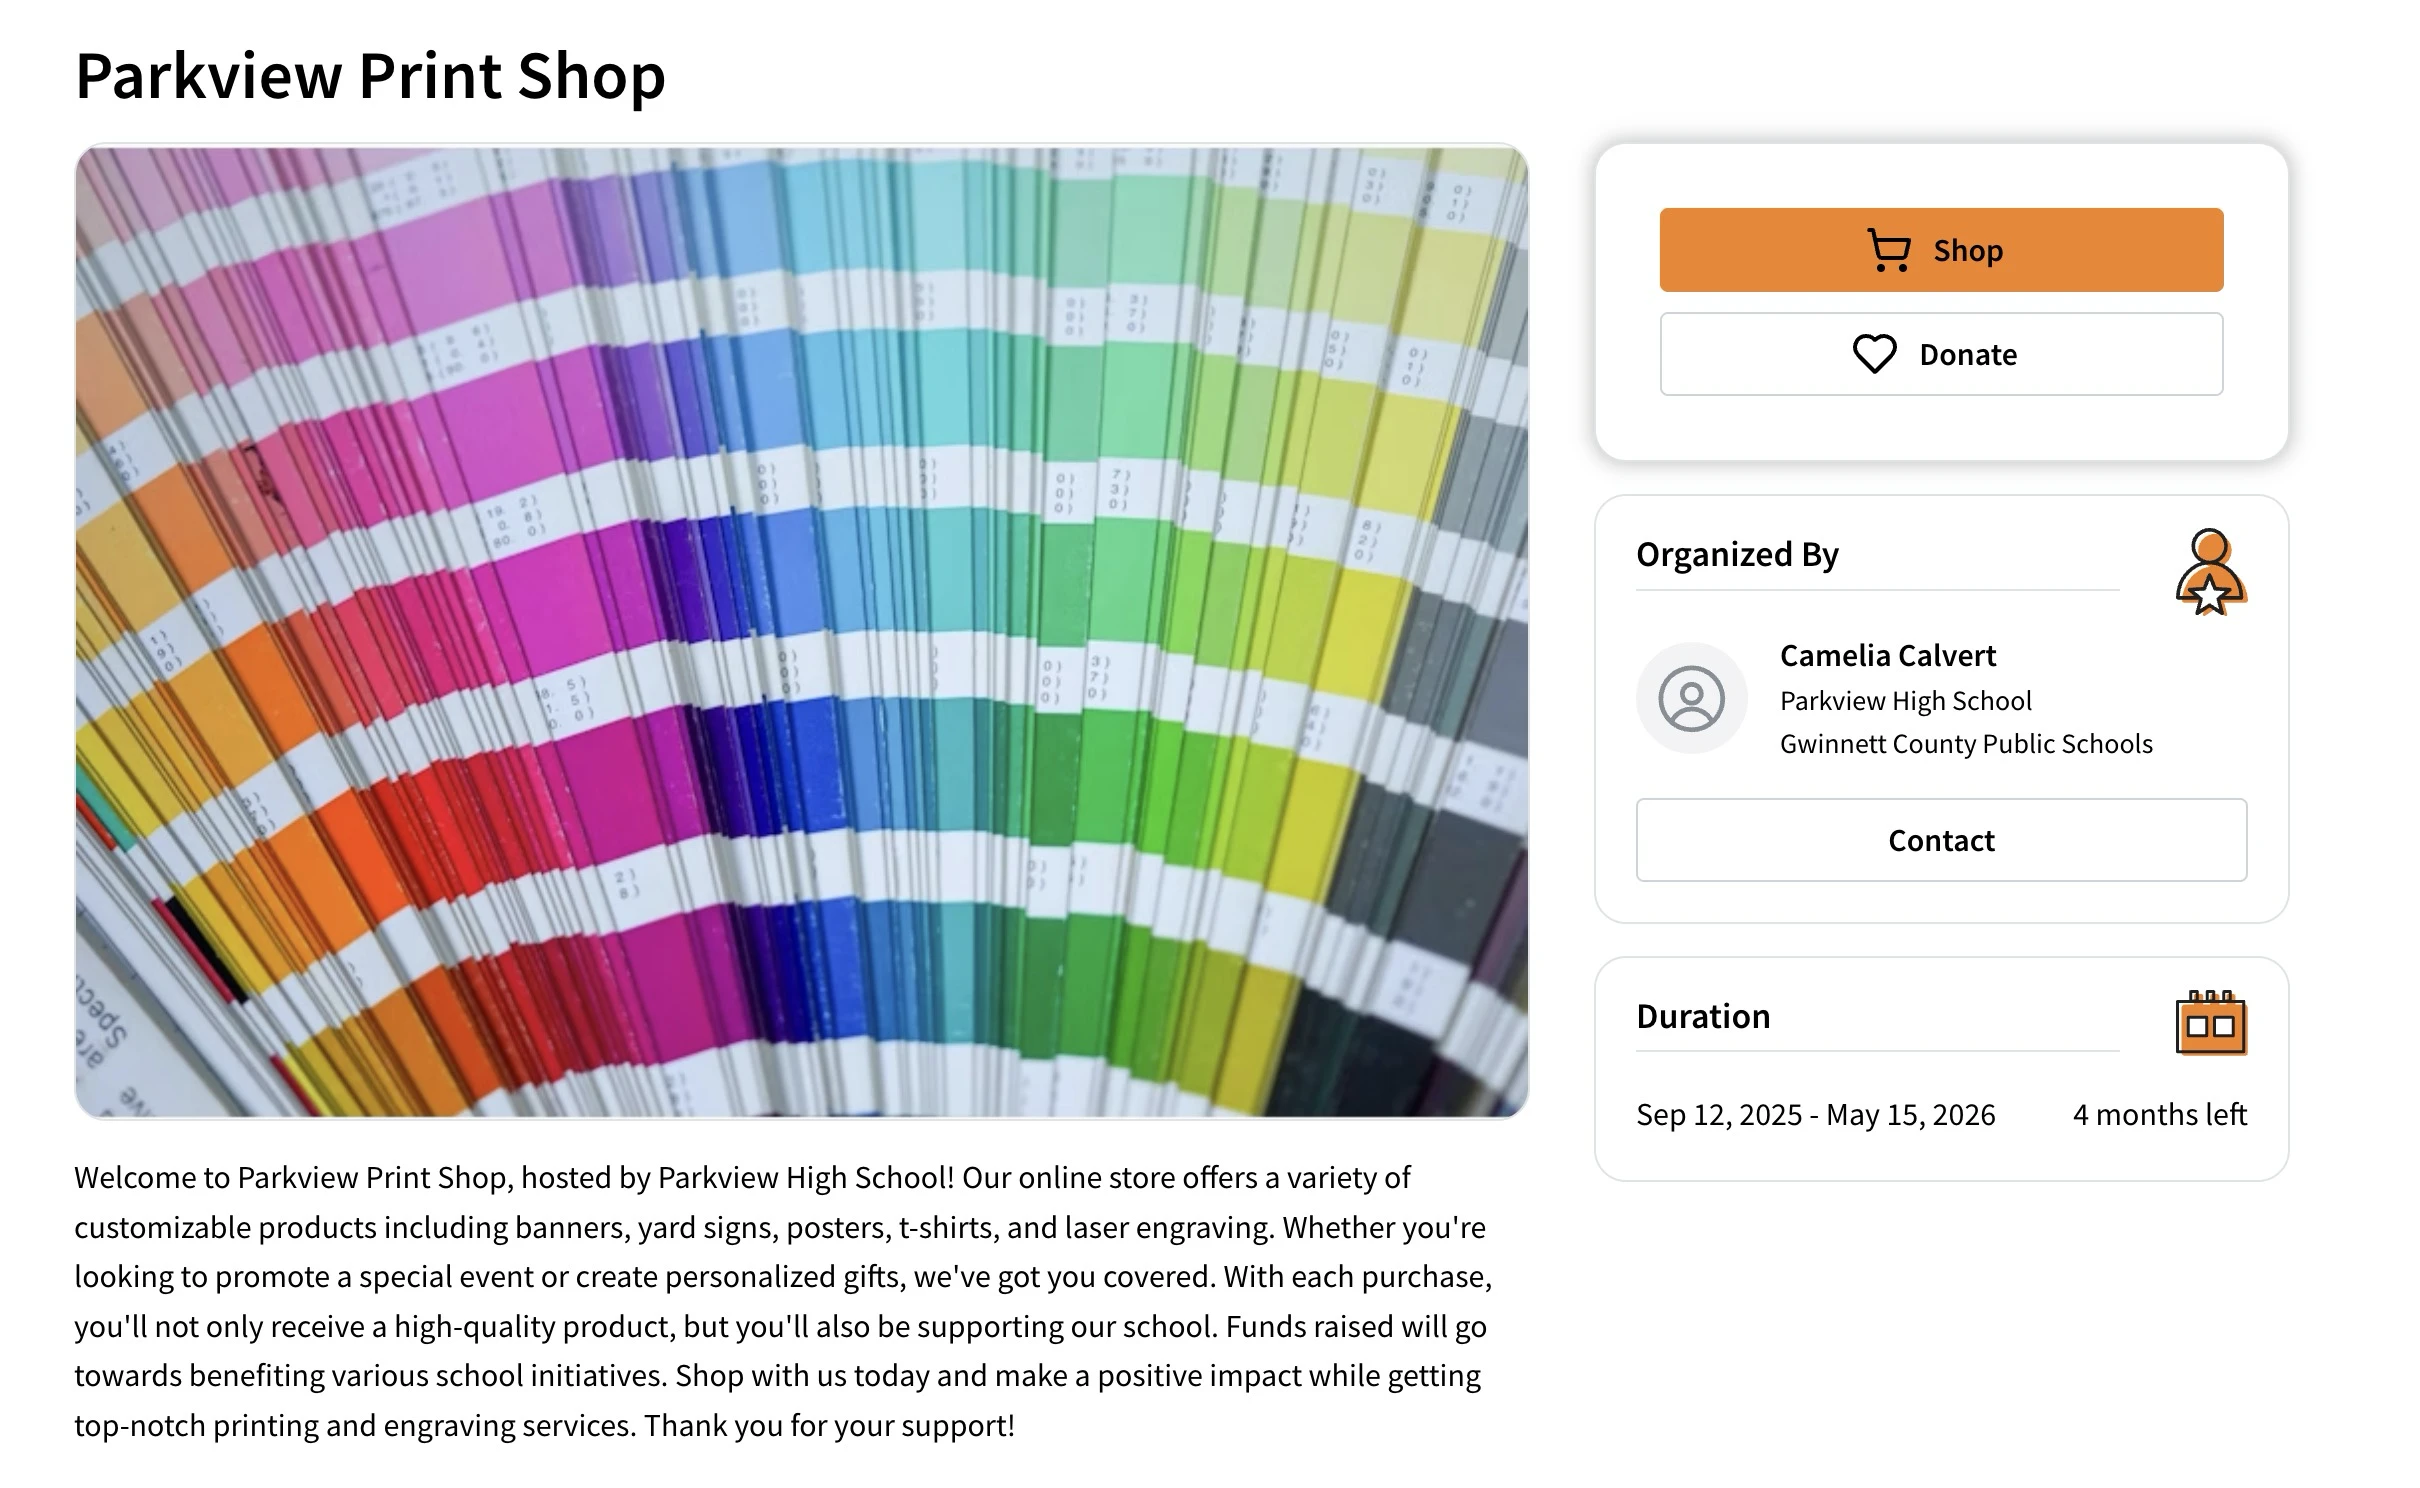The height and width of the screenshot is (1488, 2420).
Task: Click the Organized By heading
Action: pos(1737,554)
